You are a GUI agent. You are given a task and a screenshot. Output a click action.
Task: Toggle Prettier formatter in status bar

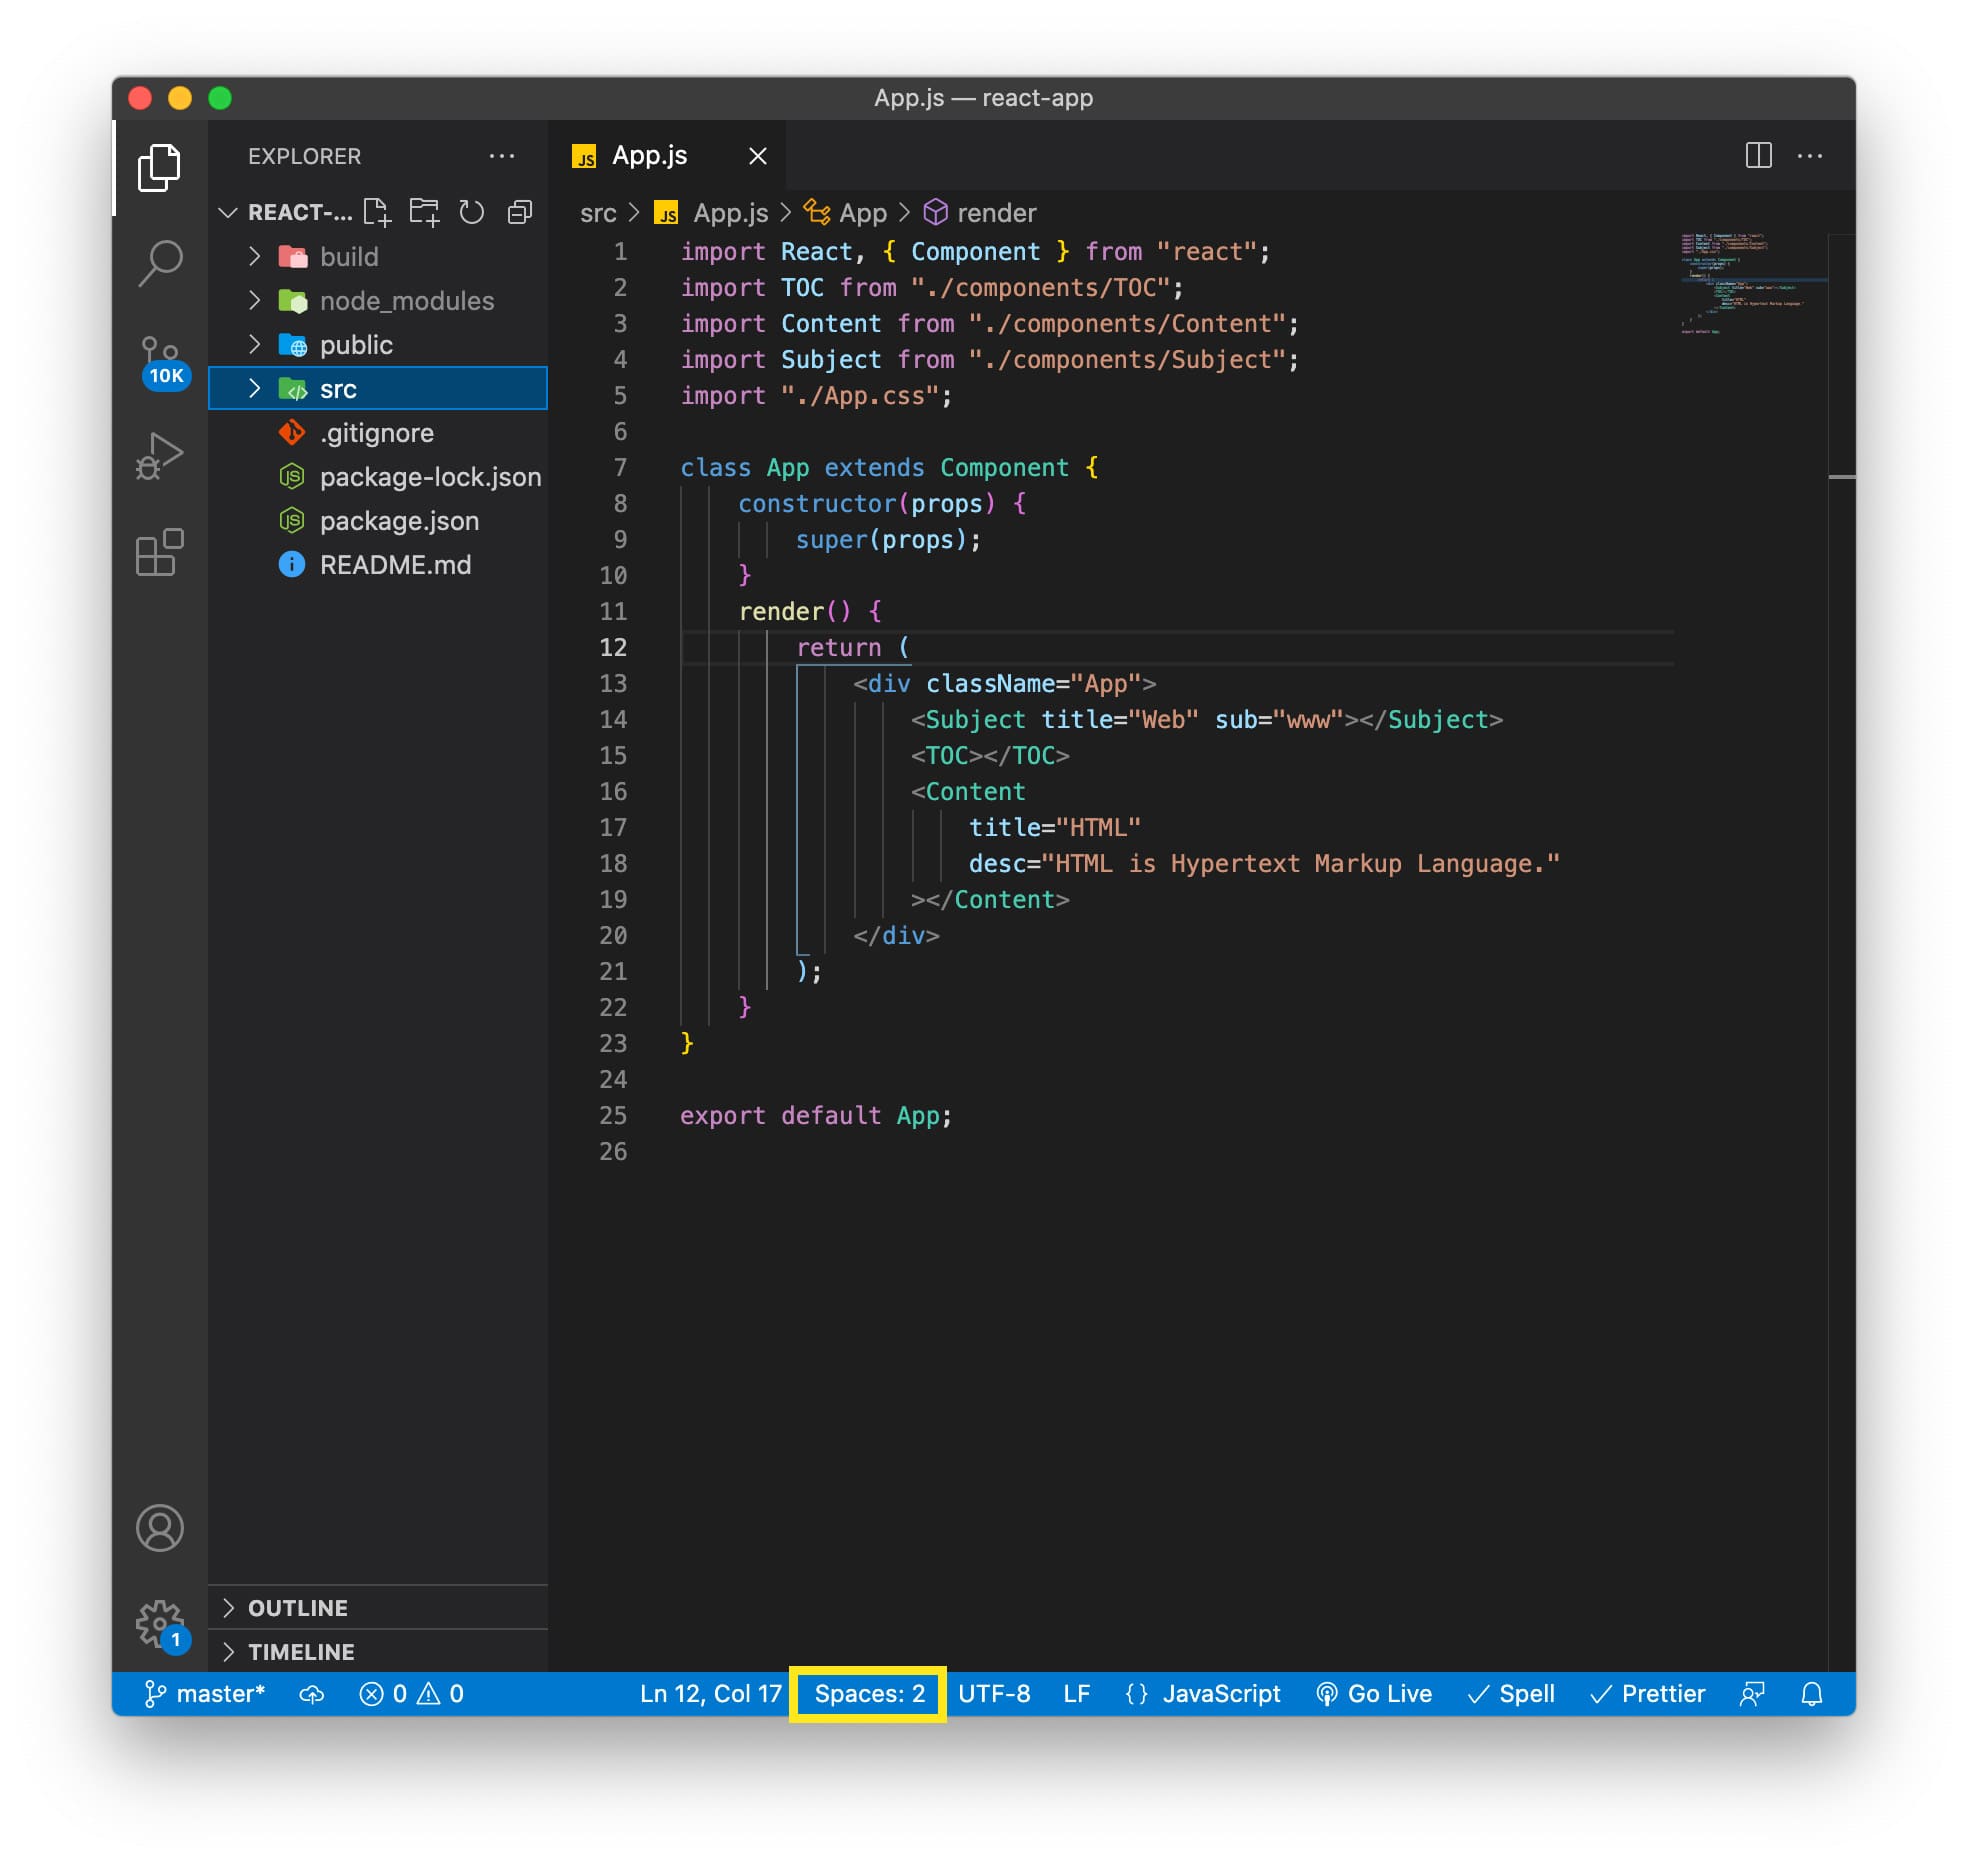pos(1648,1693)
